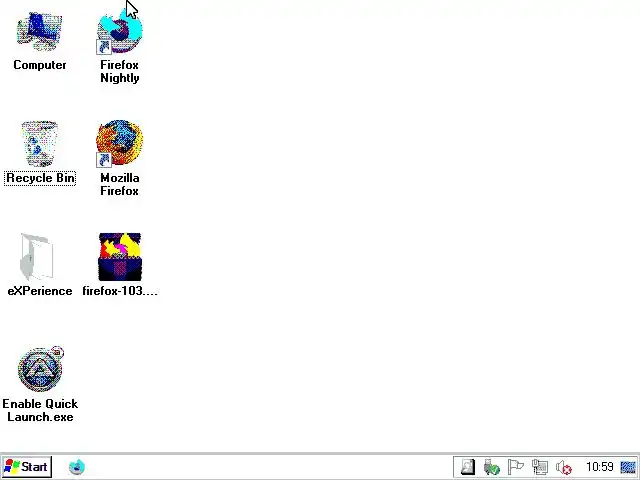Select the Mozilla Firefox shortcut icon
Screen dimensions: 640x480
coord(120,143)
